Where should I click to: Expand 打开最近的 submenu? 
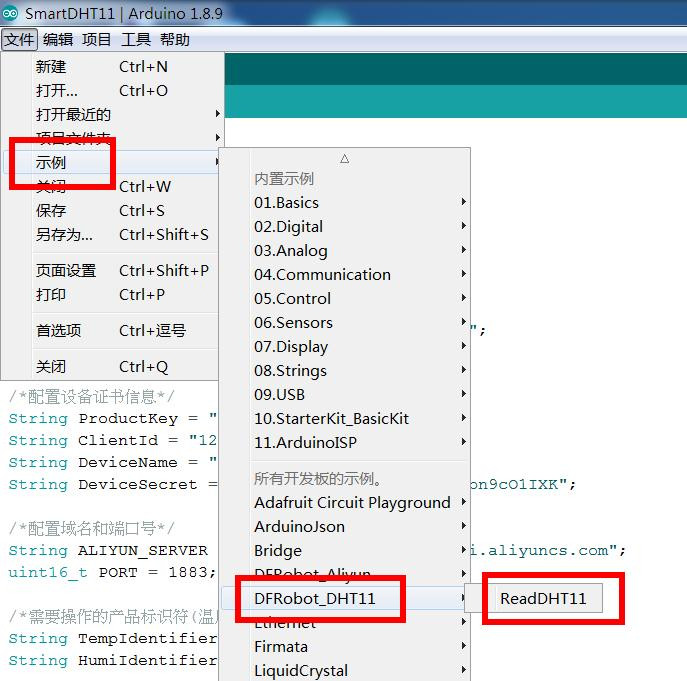click(112, 114)
